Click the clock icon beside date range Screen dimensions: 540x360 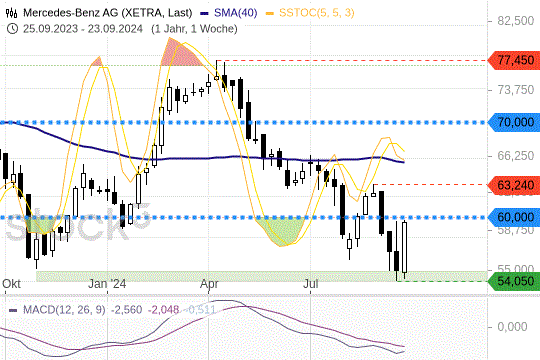[x=12, y=29]
